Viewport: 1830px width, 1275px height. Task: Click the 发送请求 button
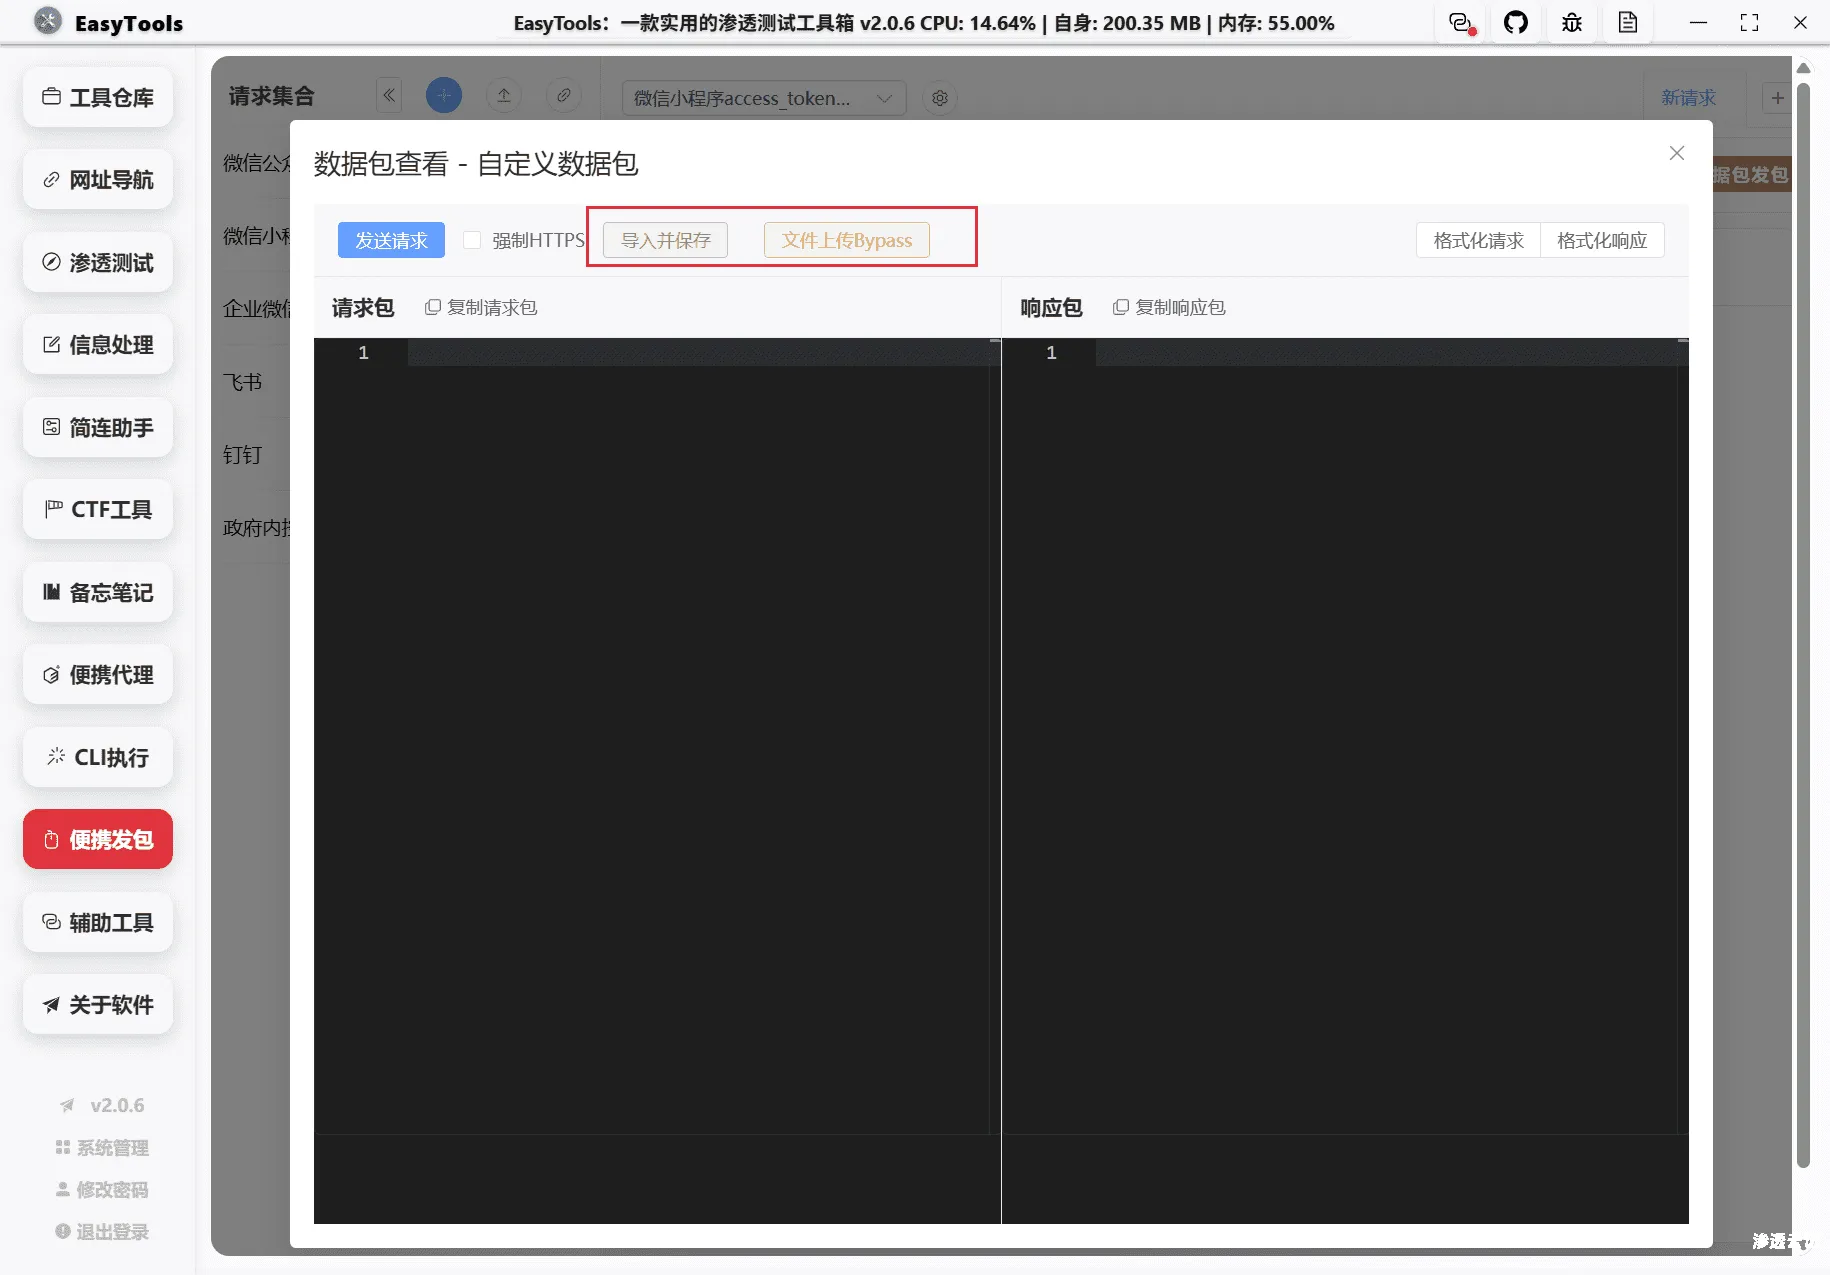point(390,240)
